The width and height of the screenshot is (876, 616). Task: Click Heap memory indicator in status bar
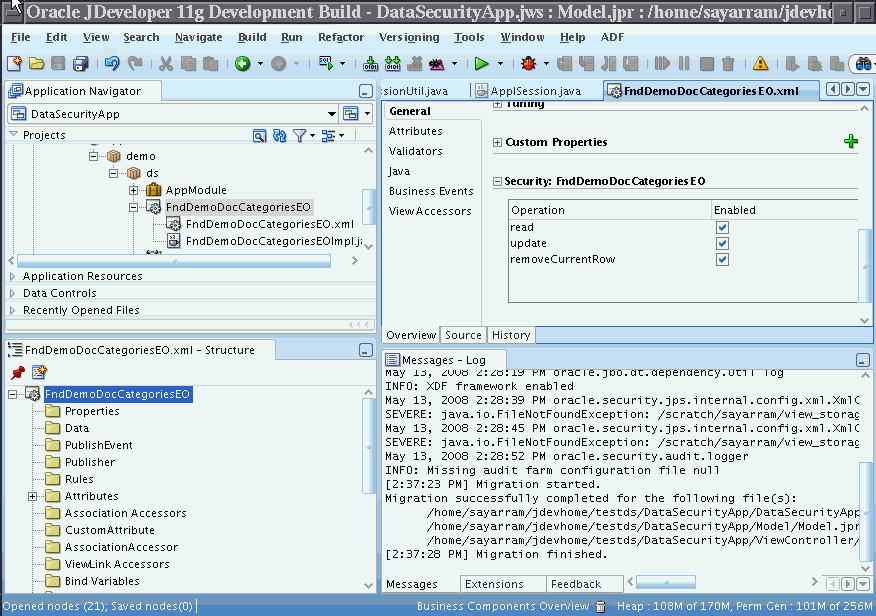point(744,607)
